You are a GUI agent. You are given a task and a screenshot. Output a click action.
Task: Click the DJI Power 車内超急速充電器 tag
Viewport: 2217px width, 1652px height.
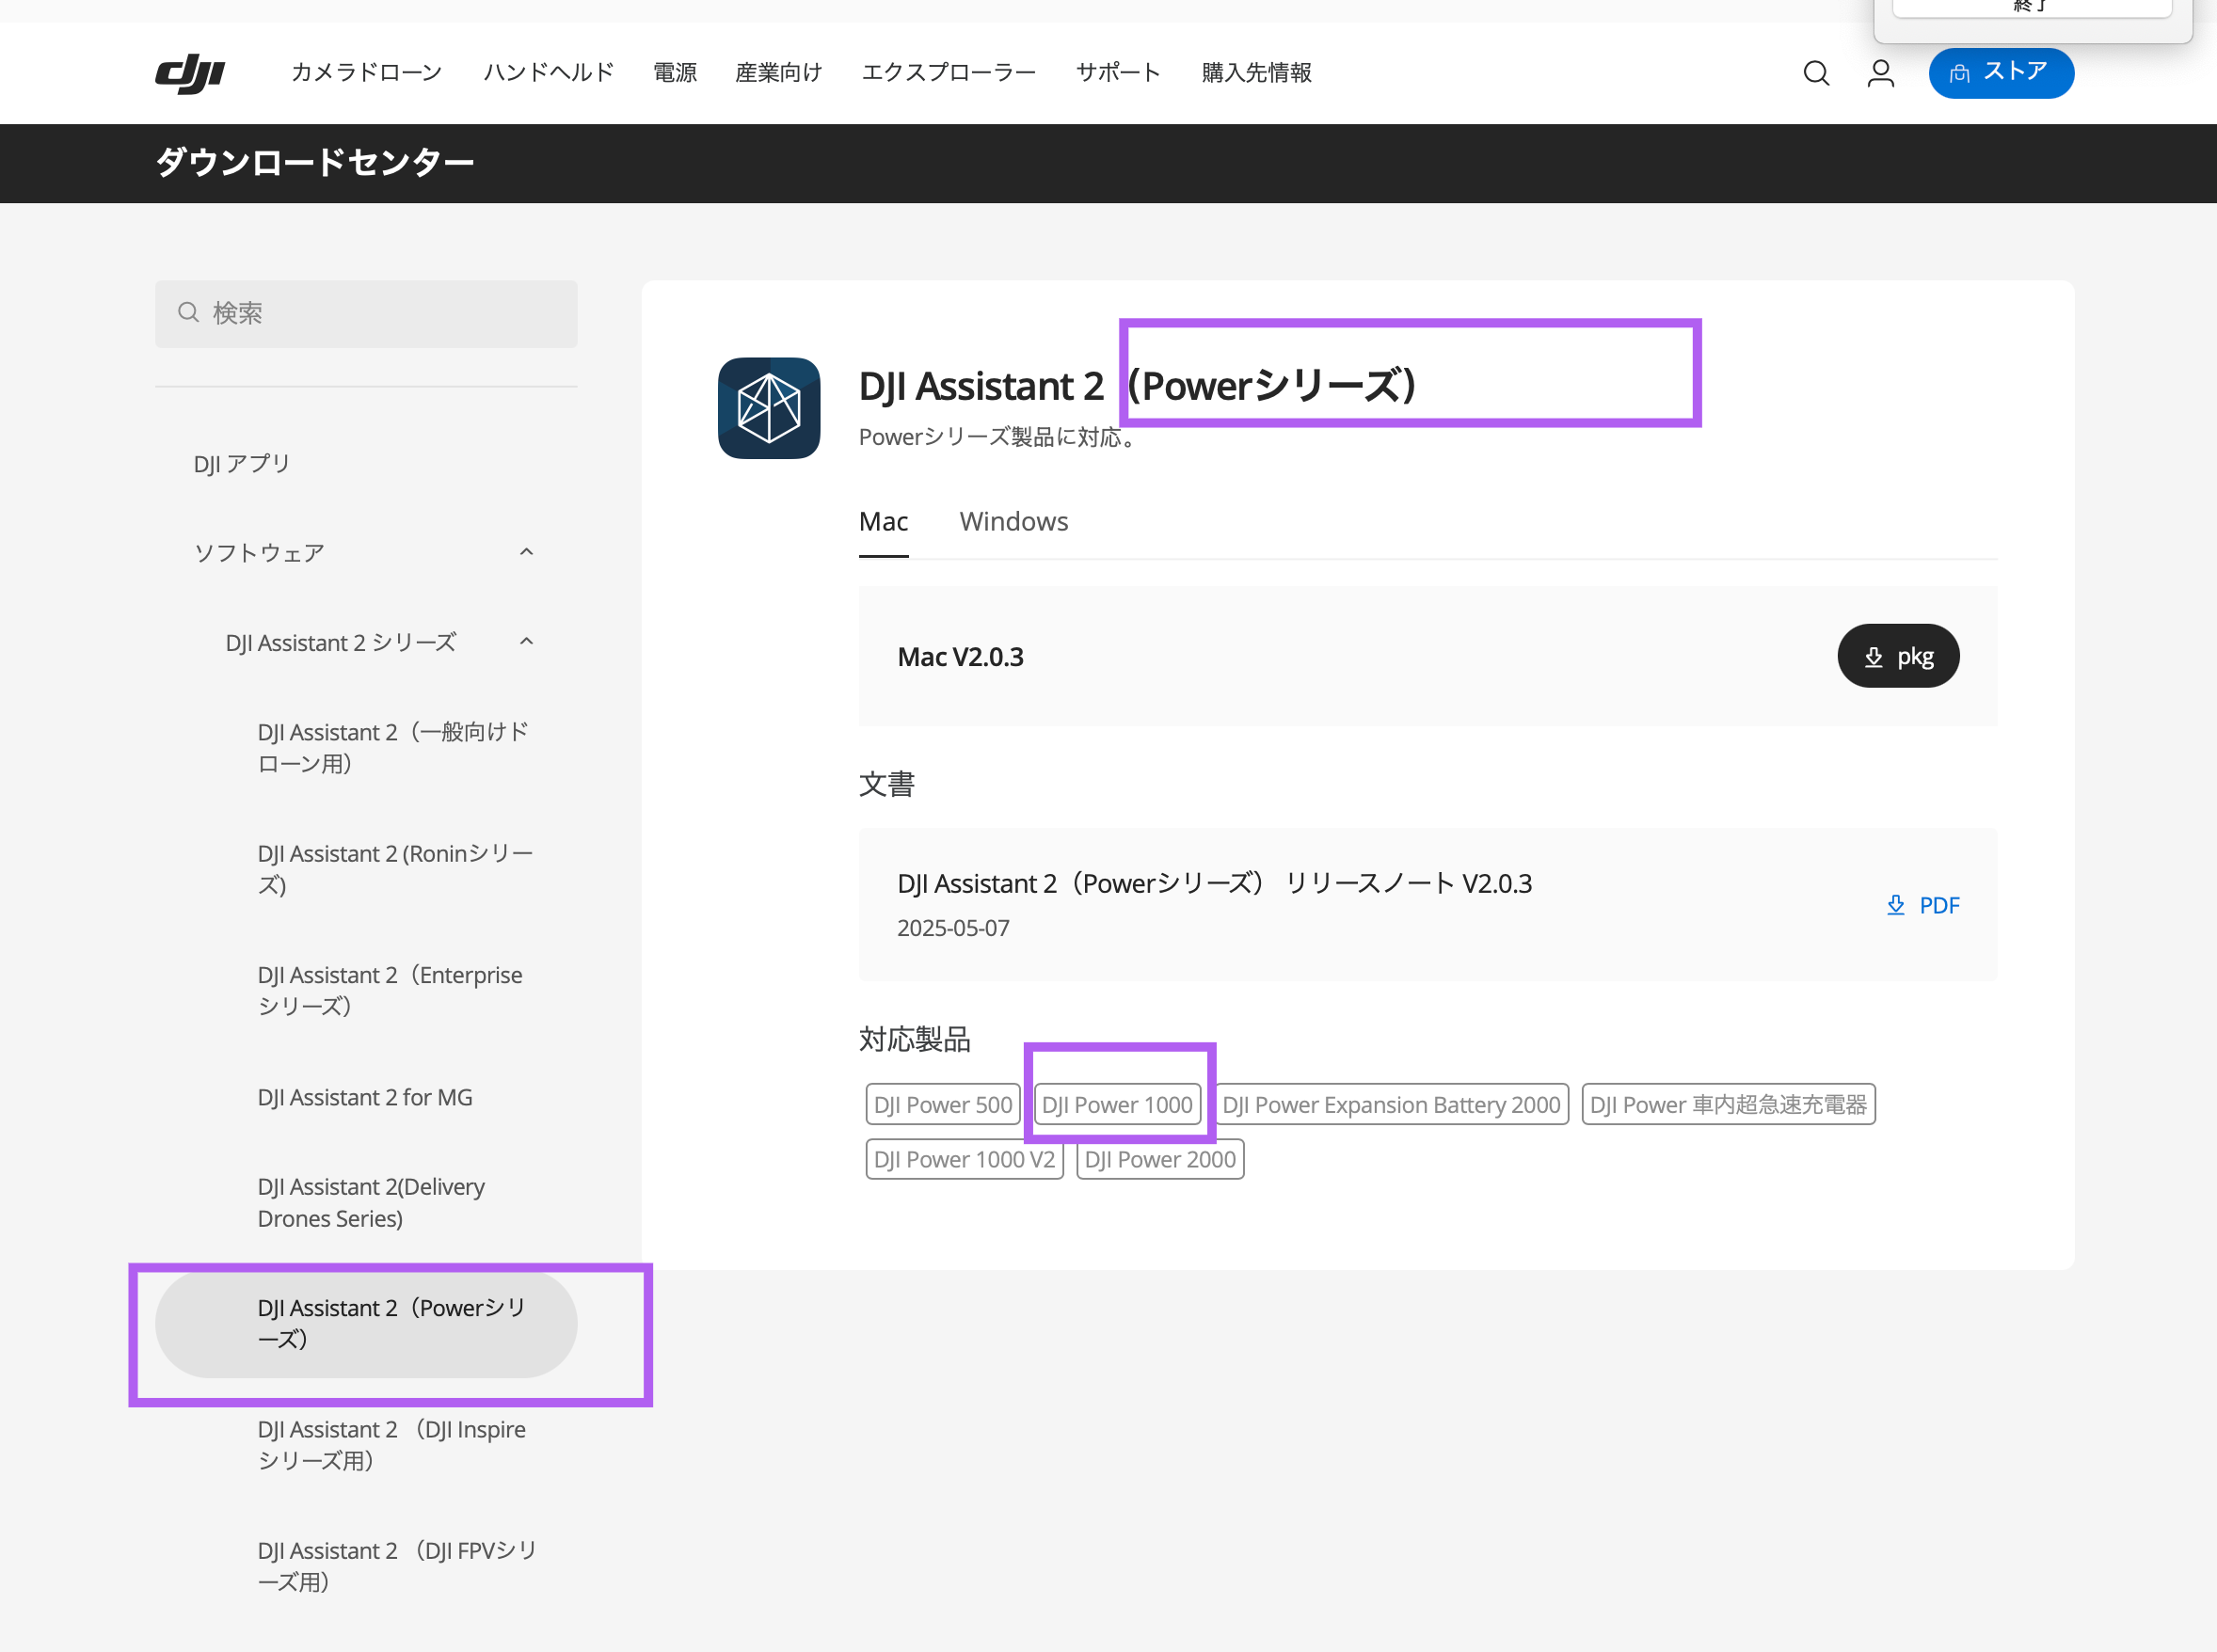point(1728,1104)
